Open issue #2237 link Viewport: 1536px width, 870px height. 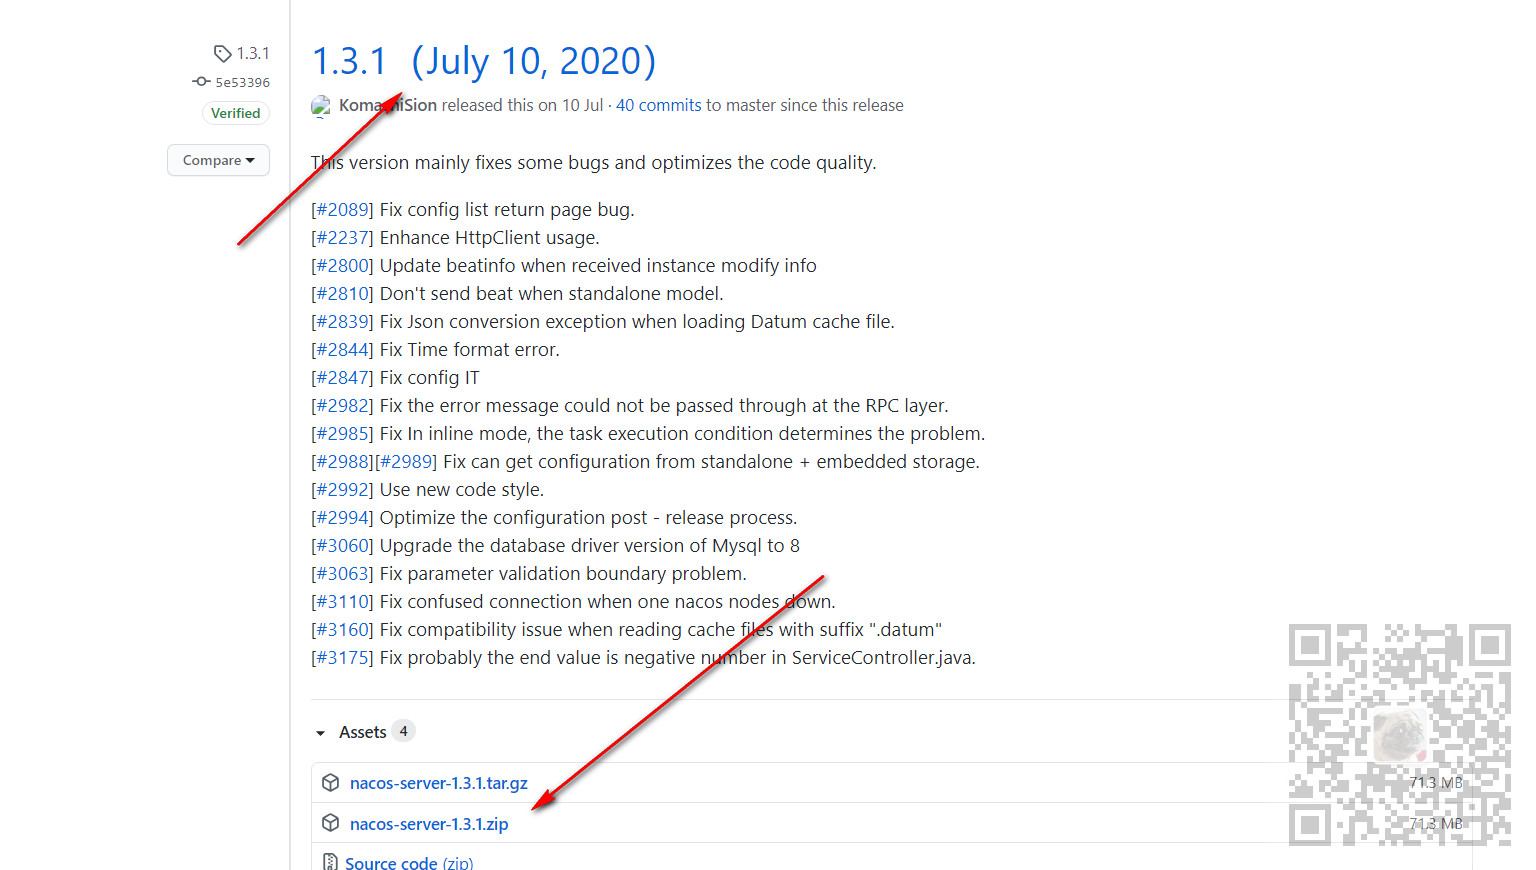point(342,237)
